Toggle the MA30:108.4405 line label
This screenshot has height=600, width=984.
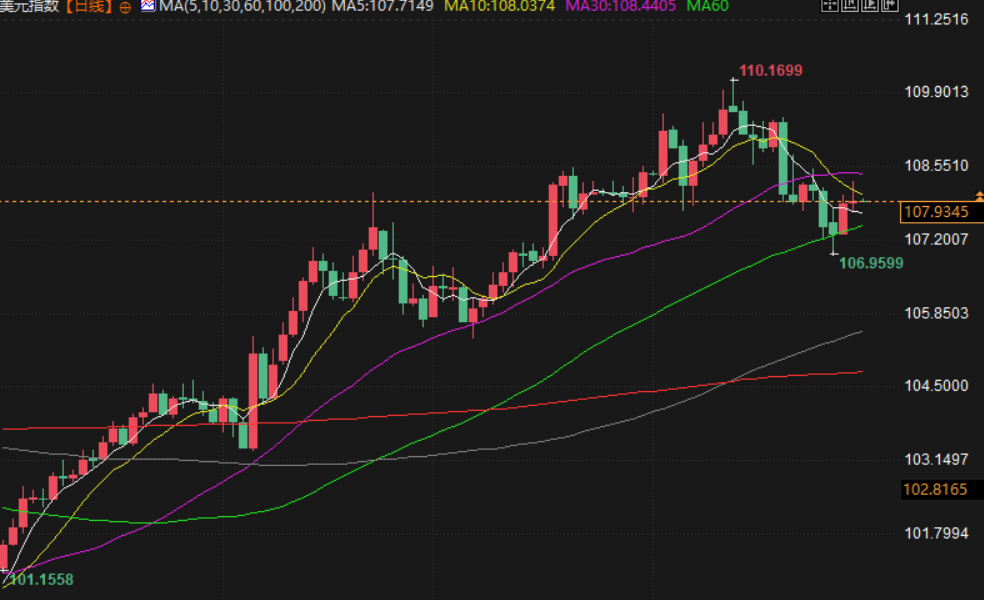pyautogui.click(x=621, y=6)
